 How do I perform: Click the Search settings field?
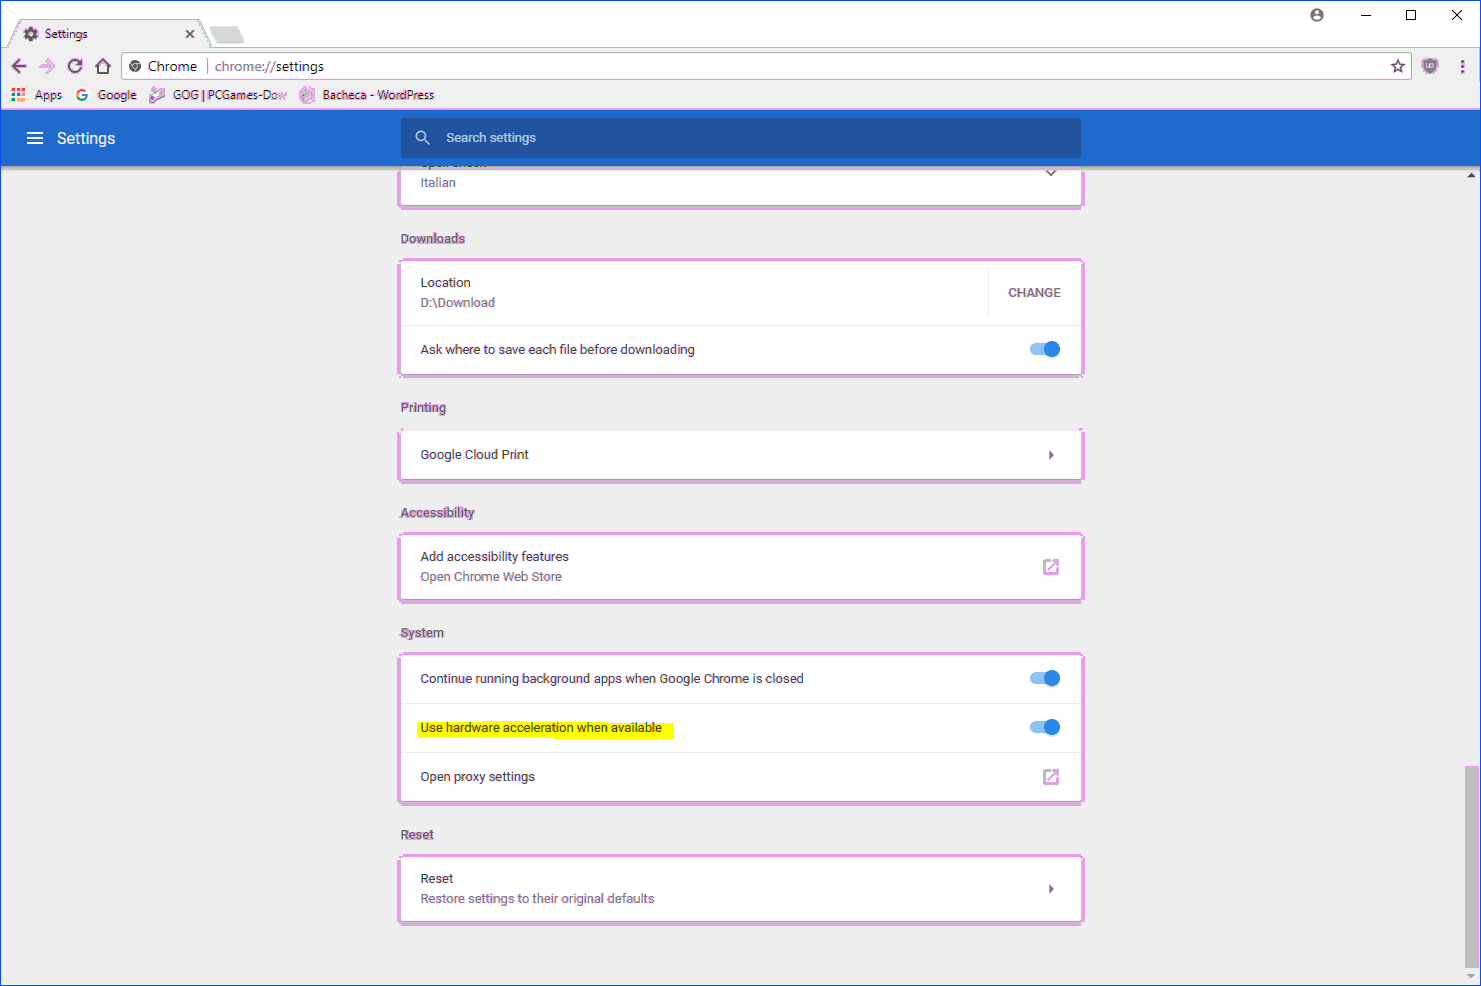point(740,138)
